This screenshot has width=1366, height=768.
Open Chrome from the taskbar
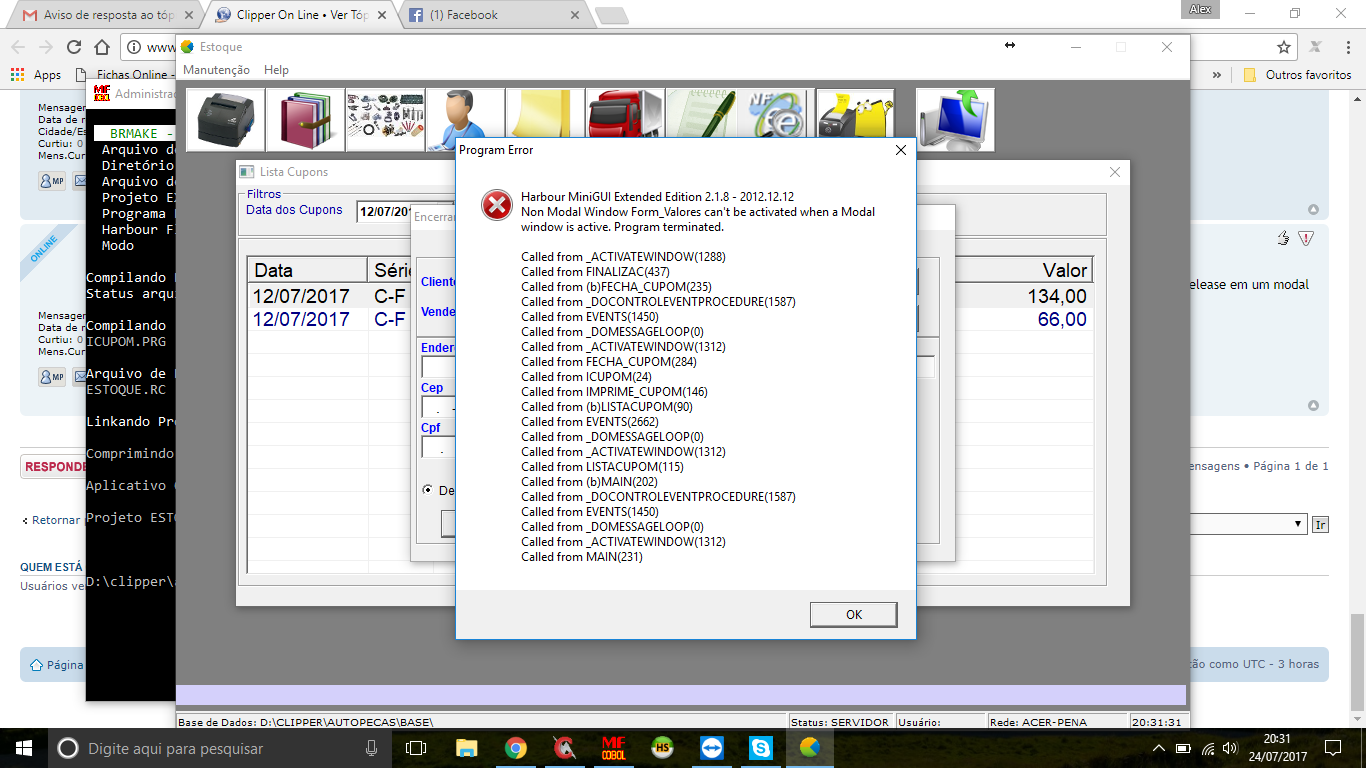pyautogui.click(x=515, y=748)
